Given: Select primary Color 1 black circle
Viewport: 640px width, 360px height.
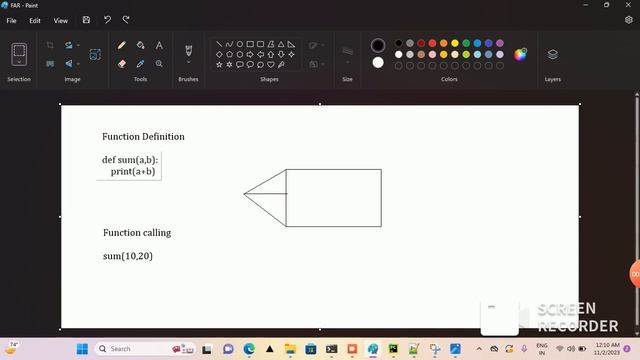Looking at the screenshot, I should 378,45.
